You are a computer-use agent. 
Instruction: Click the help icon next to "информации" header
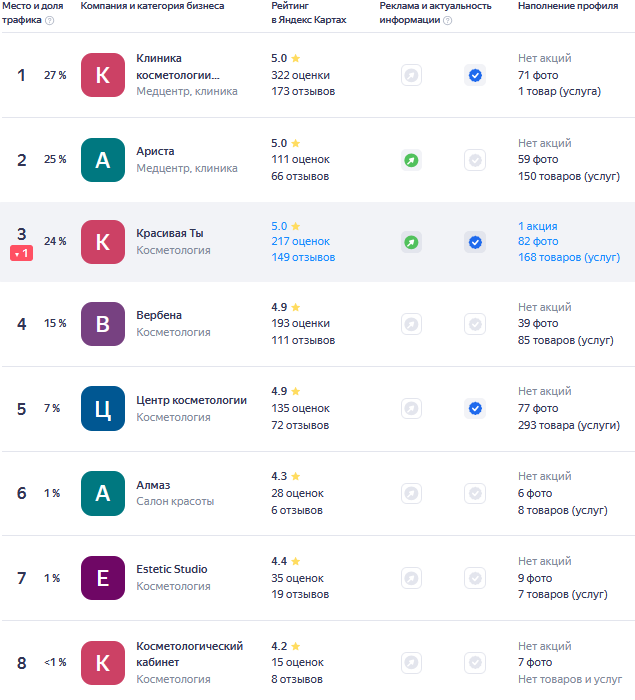coord(447,21)
